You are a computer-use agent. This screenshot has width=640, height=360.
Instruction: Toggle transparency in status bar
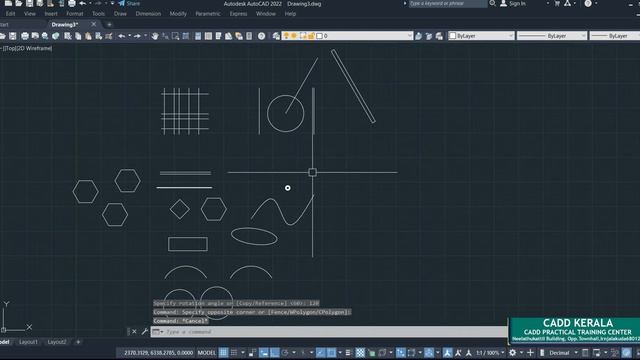[x=360, y=353]
